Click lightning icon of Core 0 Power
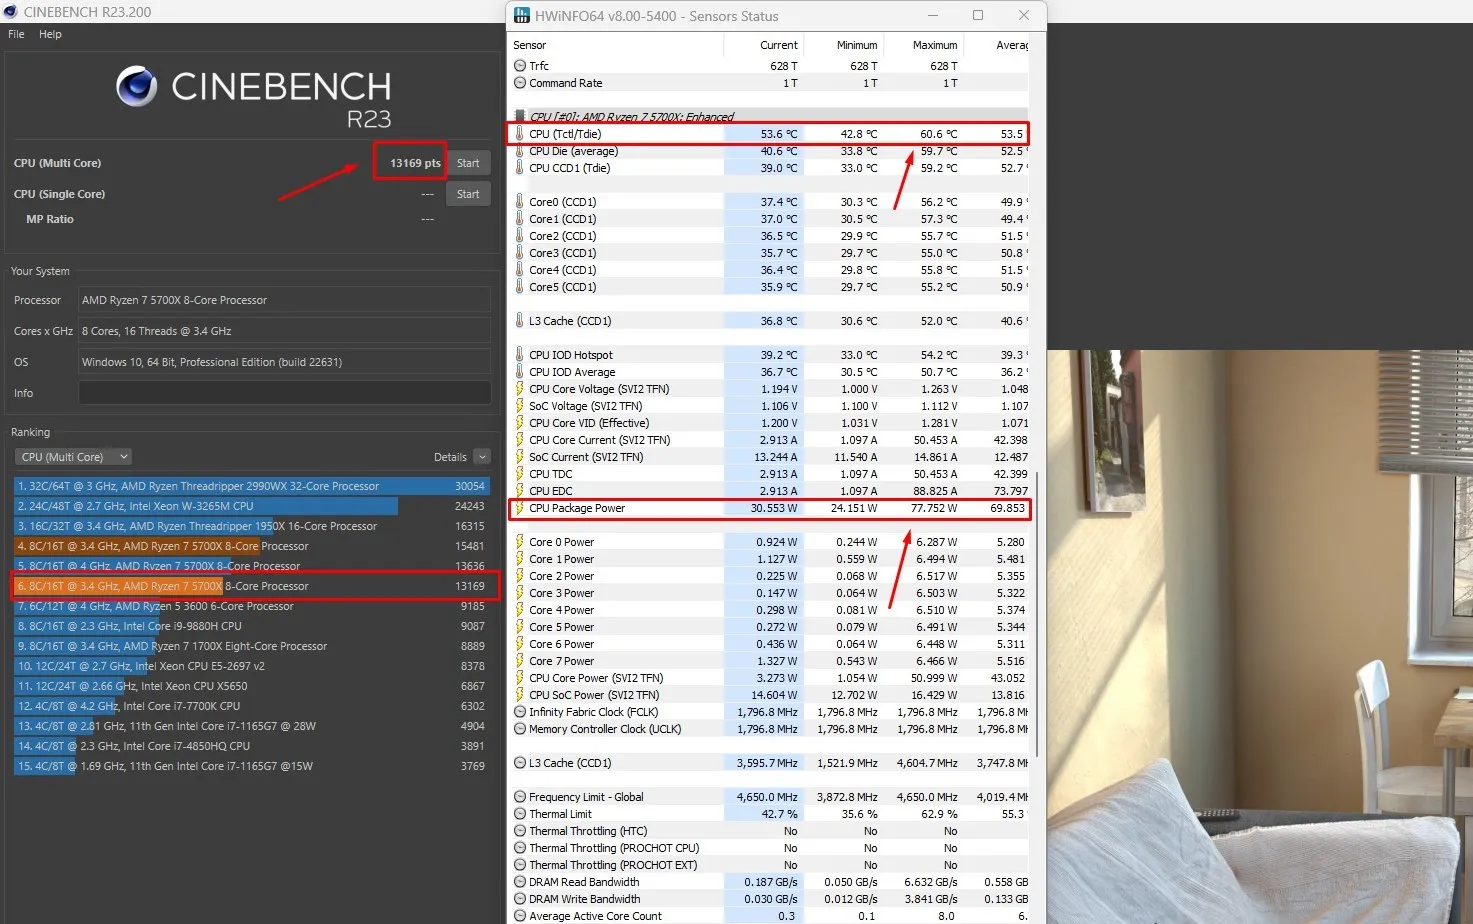The image size is (1473, 924). click(520, 542)
